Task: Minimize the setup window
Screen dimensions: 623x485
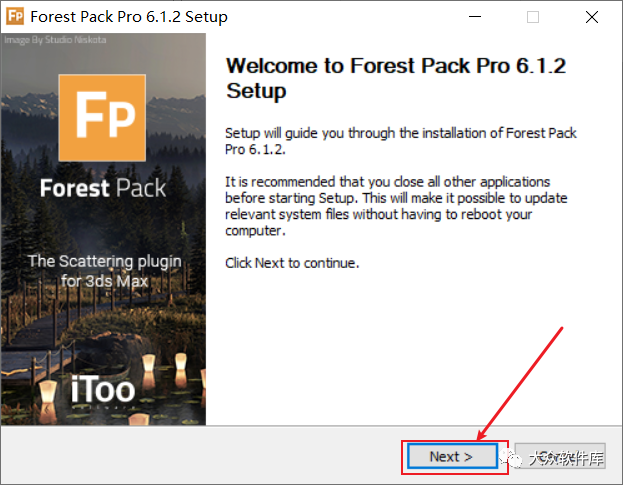Action: [475, 17]
